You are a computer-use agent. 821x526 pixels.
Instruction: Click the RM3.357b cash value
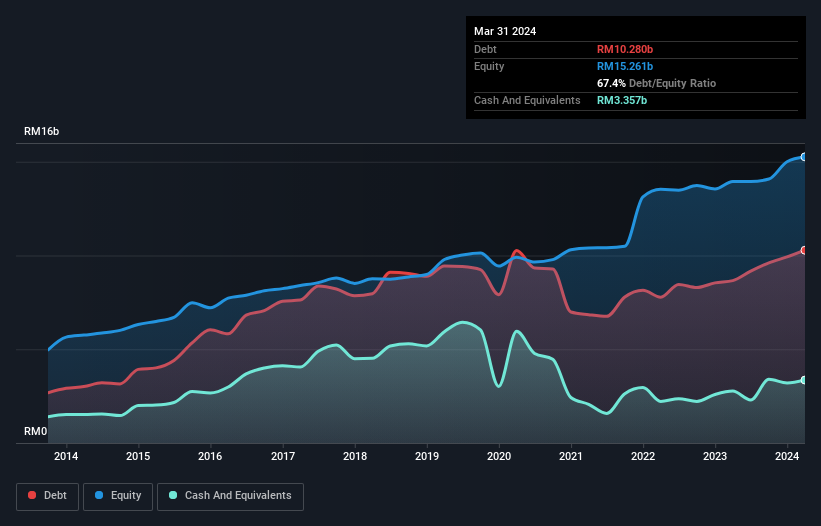point(622,100)
